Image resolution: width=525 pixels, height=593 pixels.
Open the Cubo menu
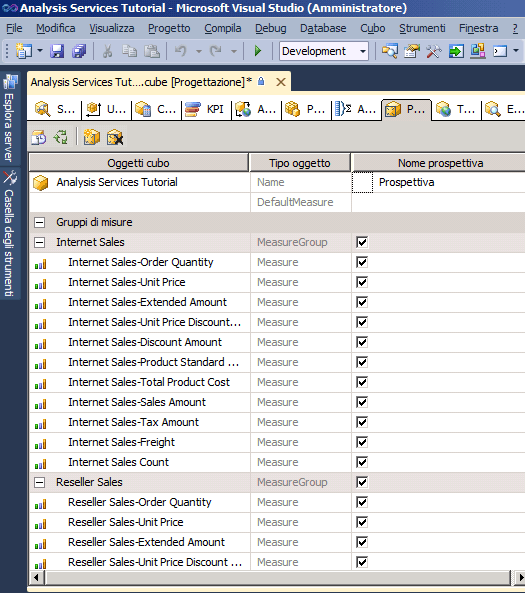[373, 28]
